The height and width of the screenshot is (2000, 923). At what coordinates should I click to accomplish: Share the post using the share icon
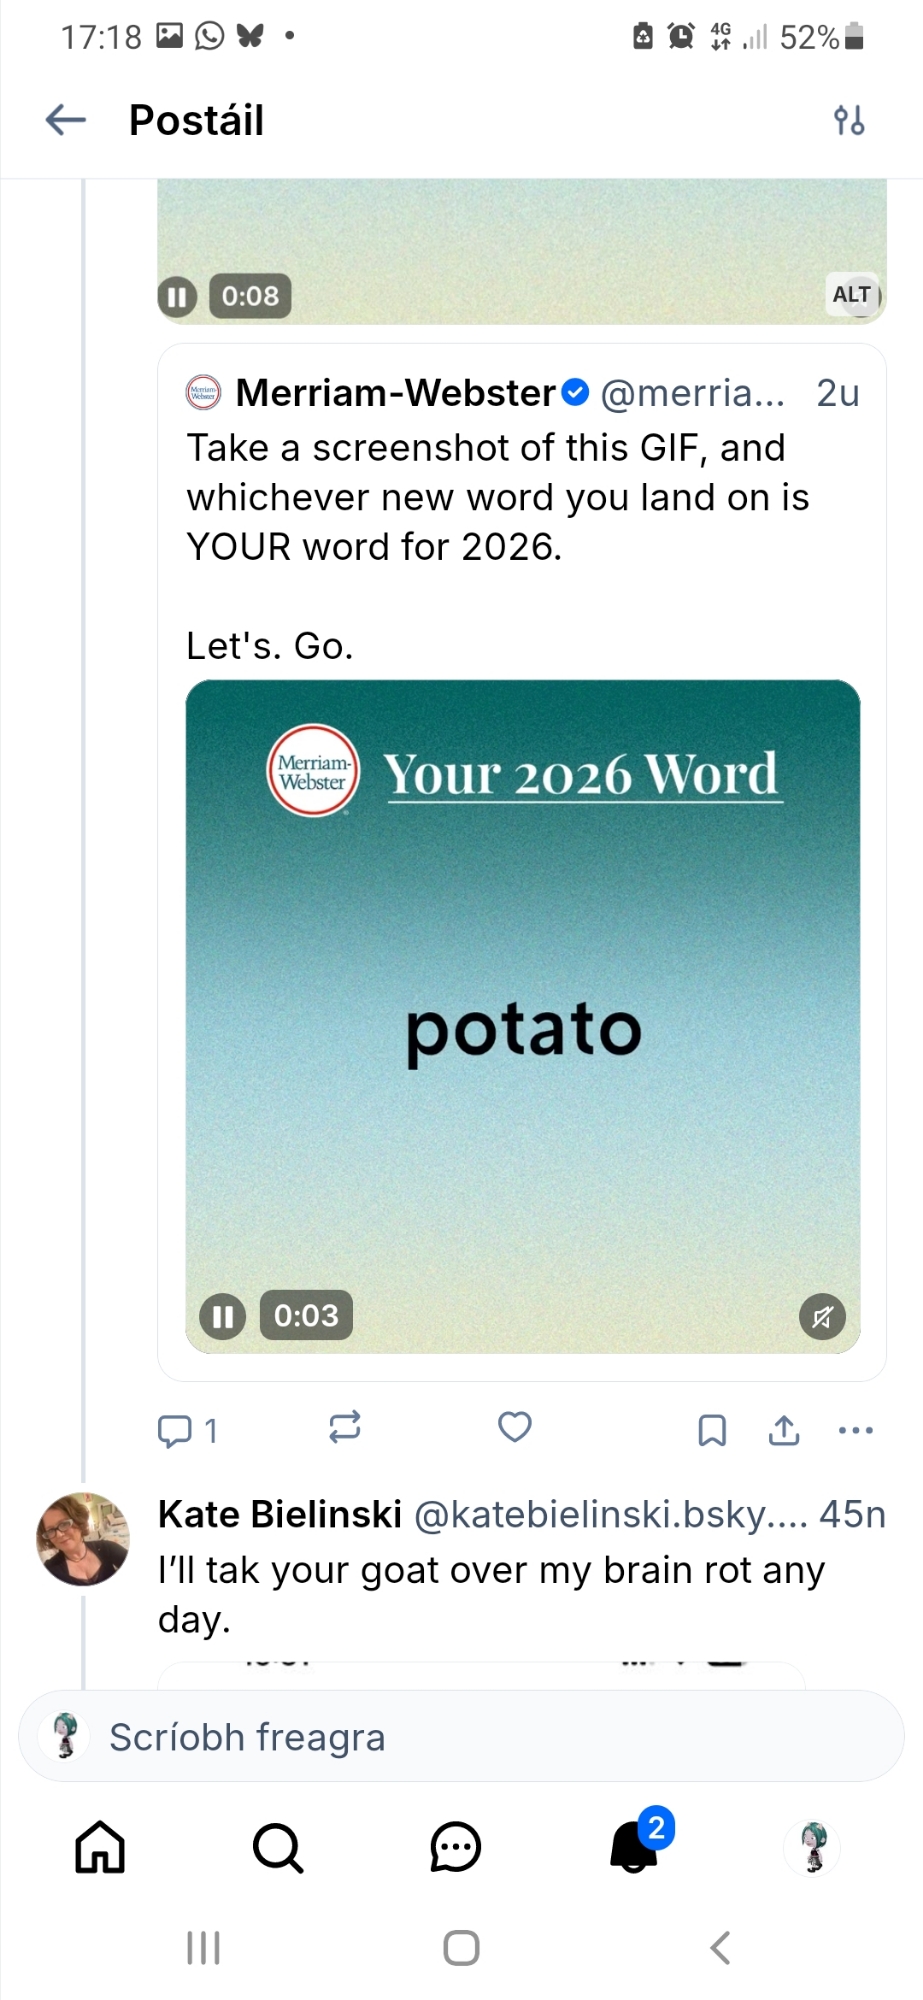[784, 1430]
